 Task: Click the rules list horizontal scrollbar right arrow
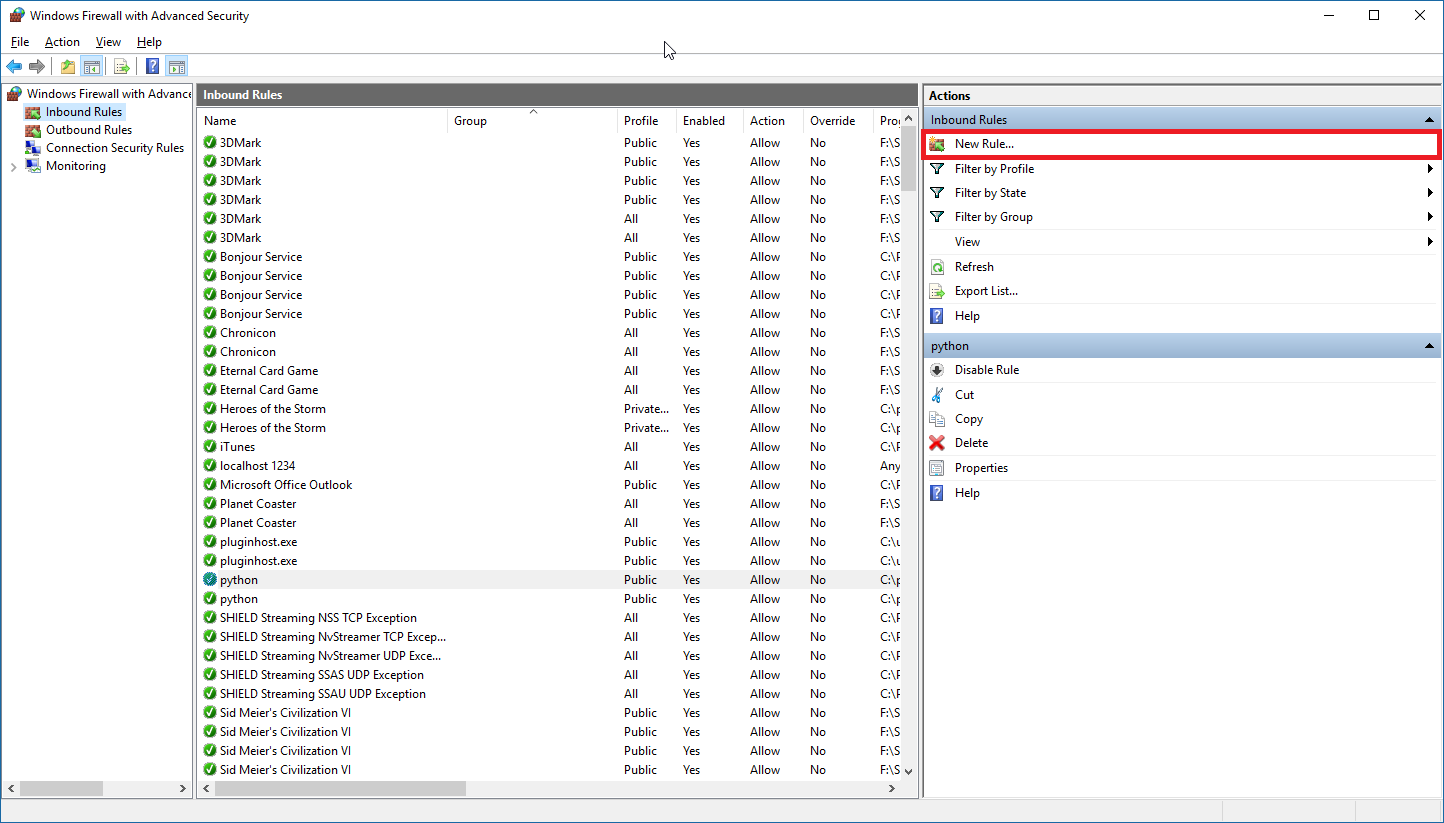[x=891, y=789]
